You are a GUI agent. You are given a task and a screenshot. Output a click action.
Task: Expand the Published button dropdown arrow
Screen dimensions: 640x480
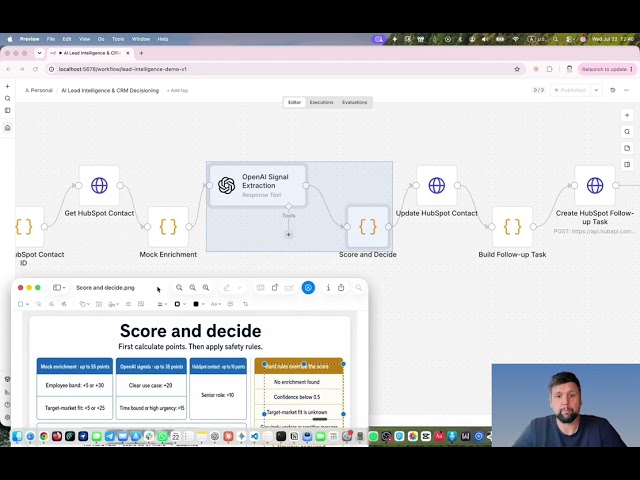(x=596, y=90)
